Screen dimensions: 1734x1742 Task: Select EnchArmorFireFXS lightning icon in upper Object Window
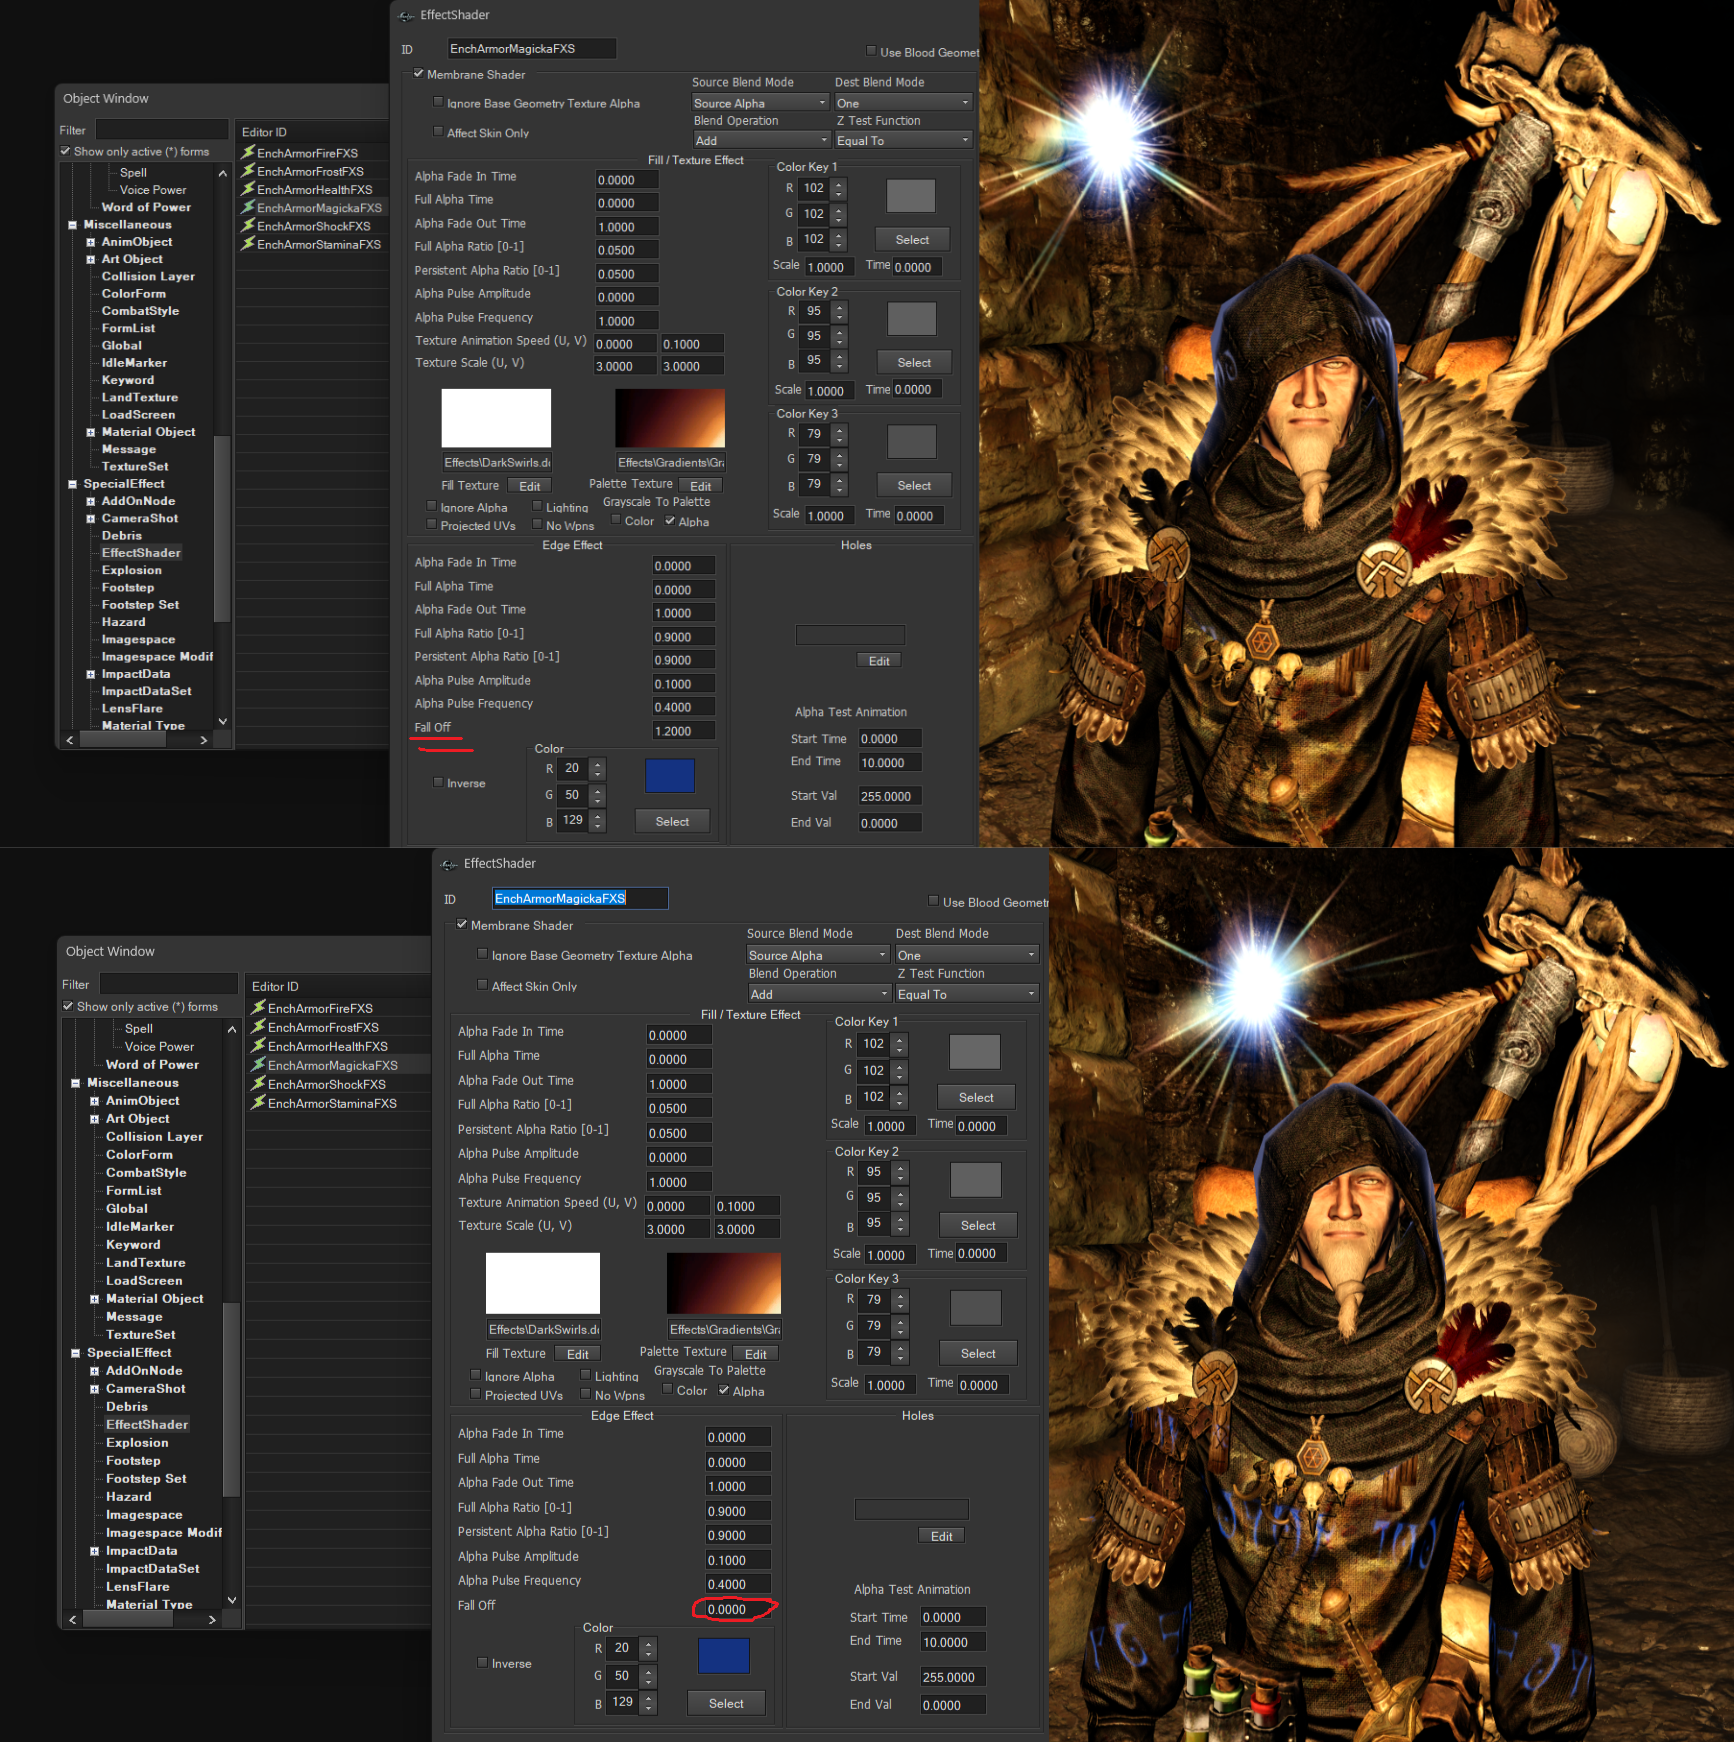coord(248,152)
